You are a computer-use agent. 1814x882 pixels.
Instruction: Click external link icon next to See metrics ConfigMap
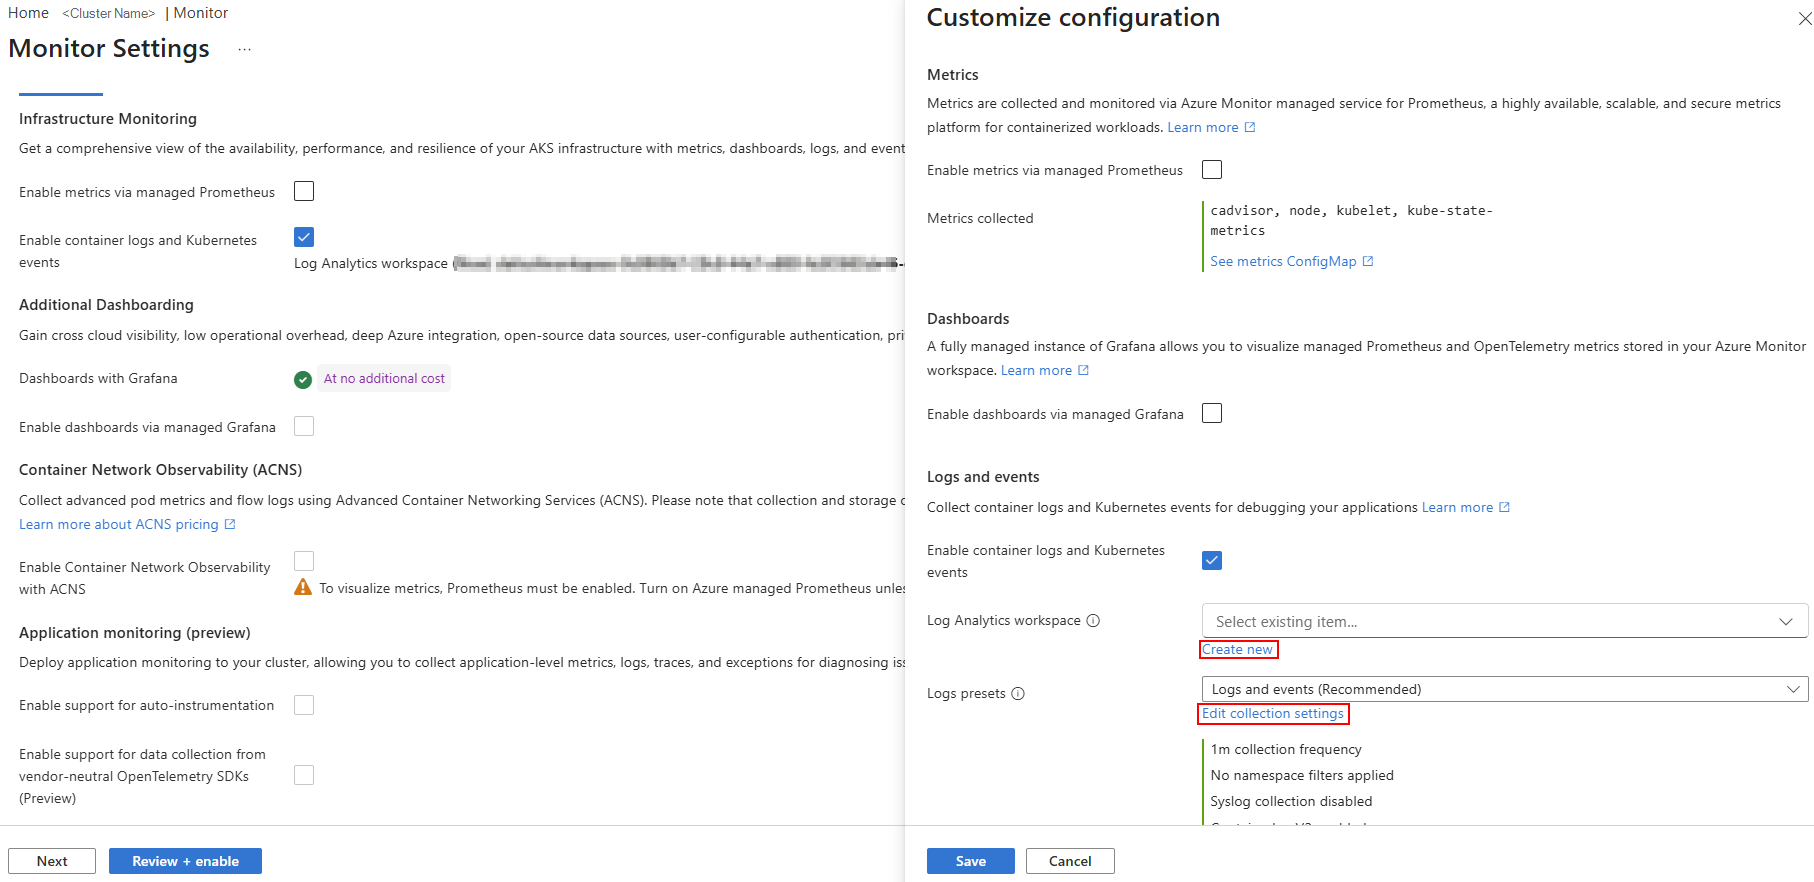1368,261
